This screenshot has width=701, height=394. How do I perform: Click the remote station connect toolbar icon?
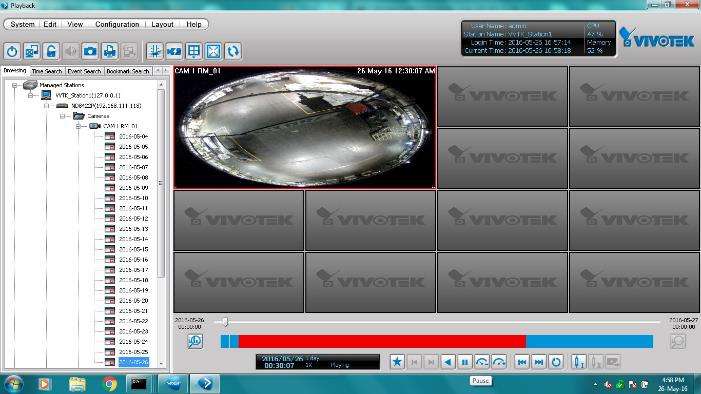tap(32, 51)
